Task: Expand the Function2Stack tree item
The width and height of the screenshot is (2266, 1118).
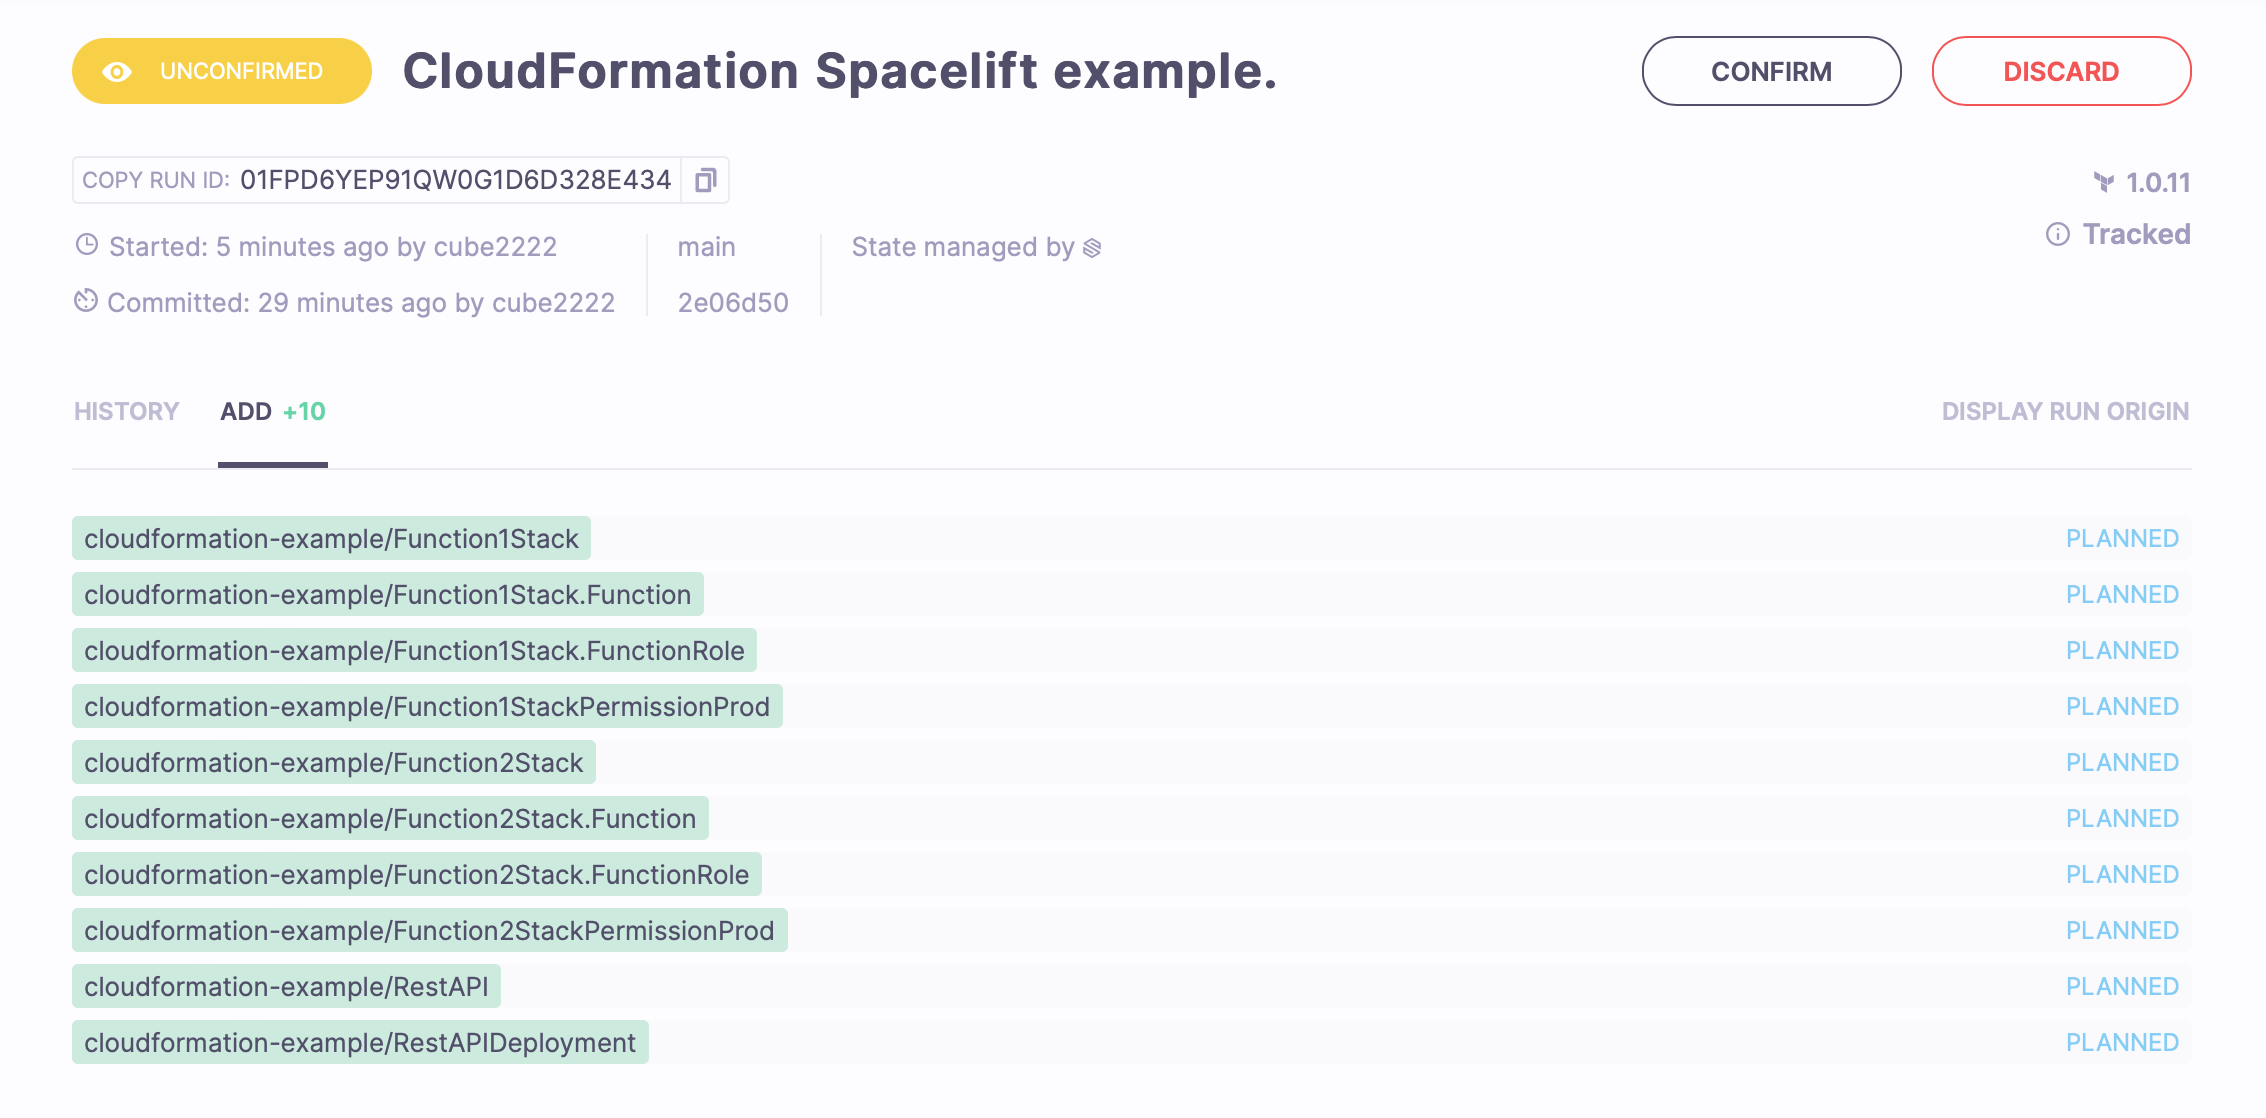Action: point(334,763)
